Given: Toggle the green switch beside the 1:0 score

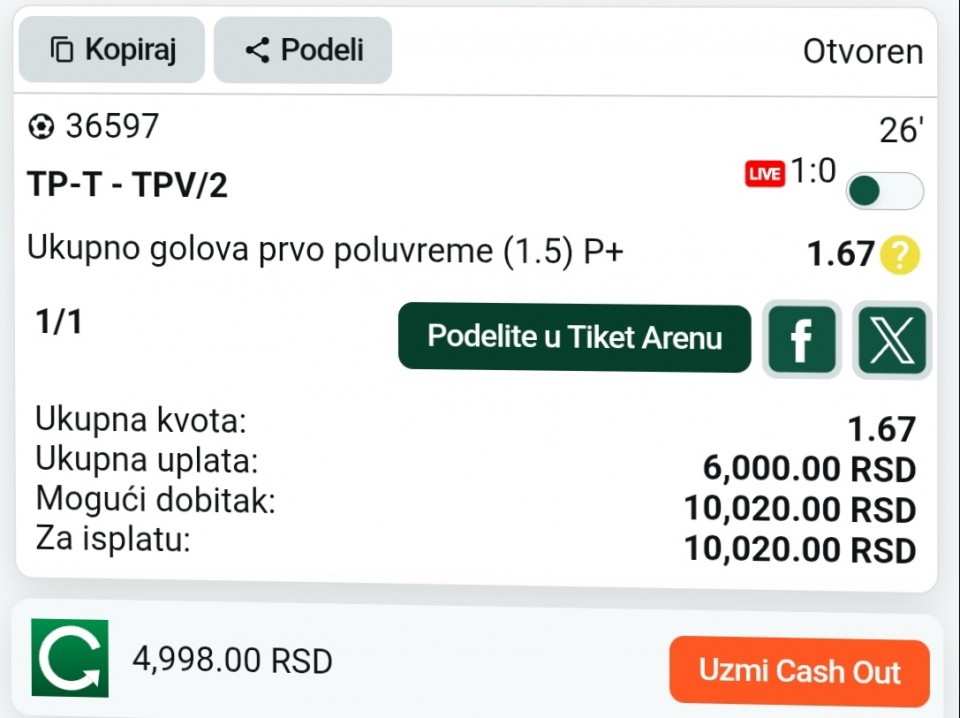Looking at the screenshot, I should tap(885, 191).
